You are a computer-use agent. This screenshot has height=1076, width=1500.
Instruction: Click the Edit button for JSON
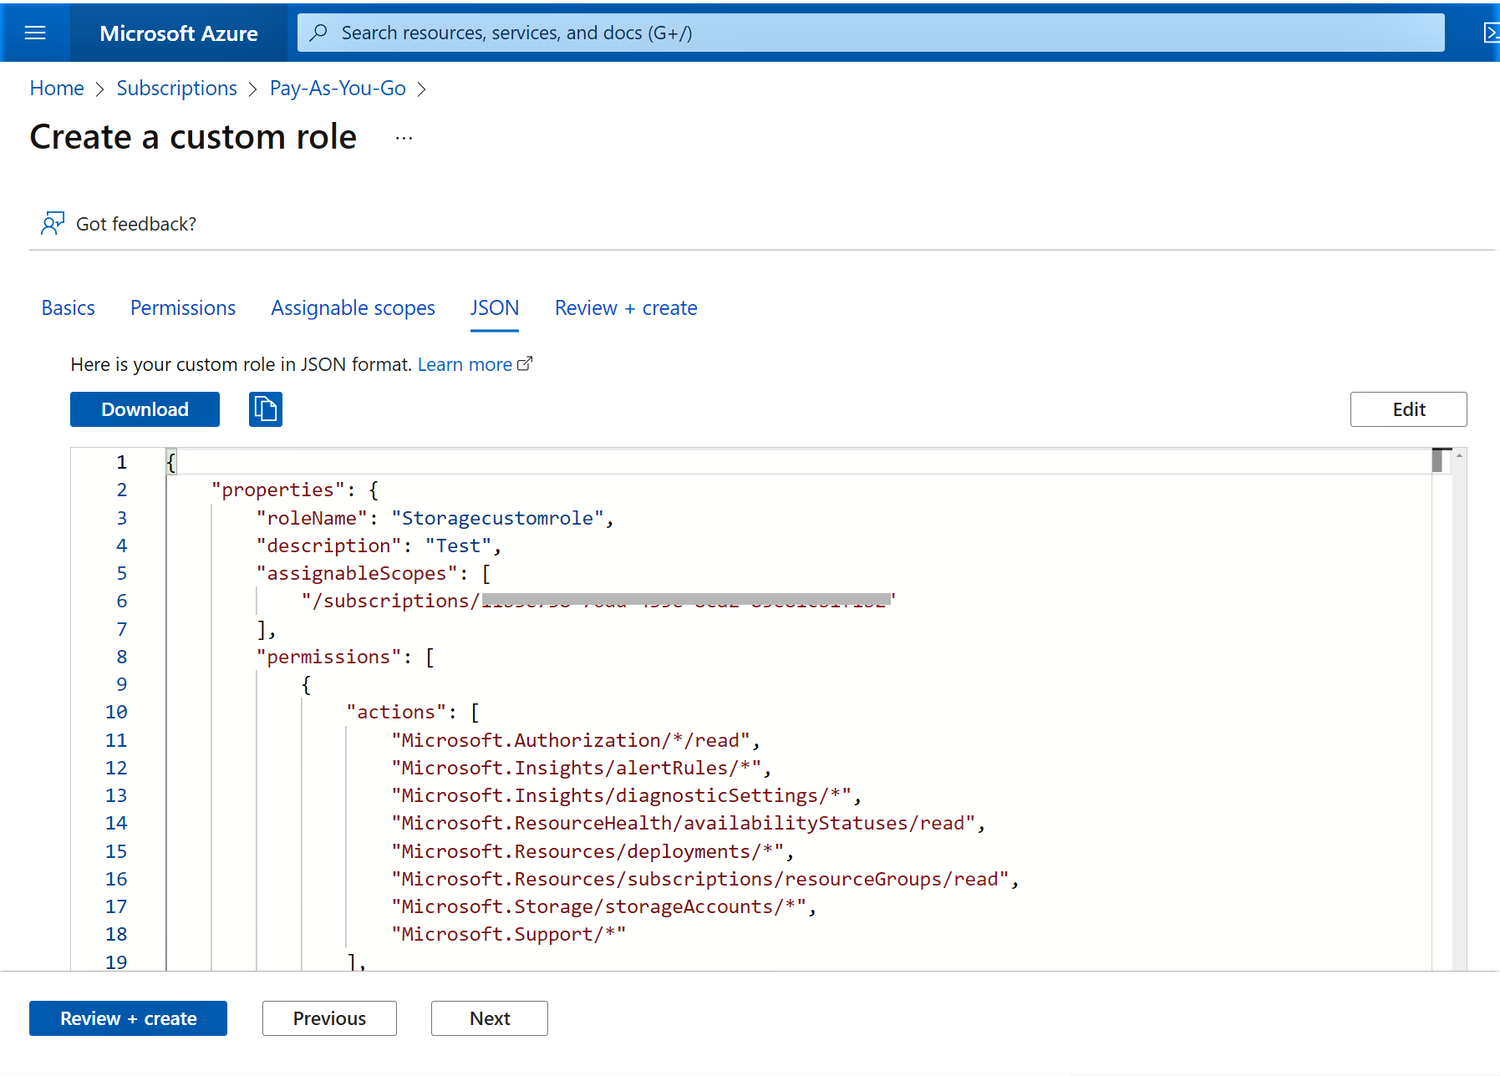[x=1408, y=409]
